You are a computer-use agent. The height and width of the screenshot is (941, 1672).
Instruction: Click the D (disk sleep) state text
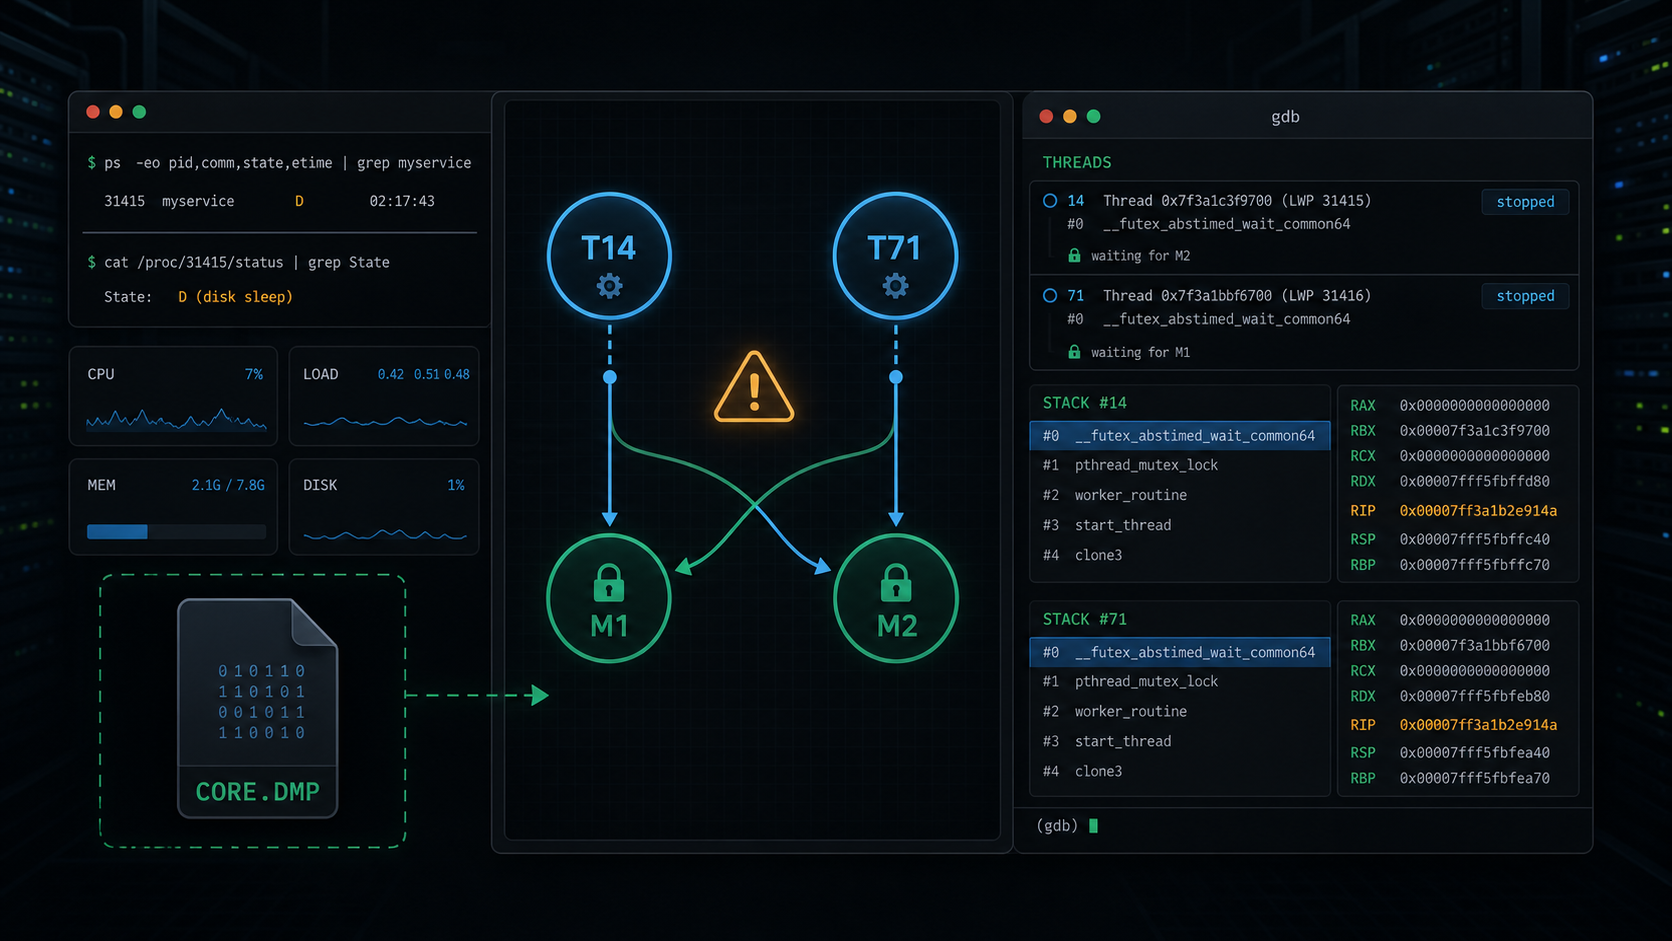tap(235, 297)
